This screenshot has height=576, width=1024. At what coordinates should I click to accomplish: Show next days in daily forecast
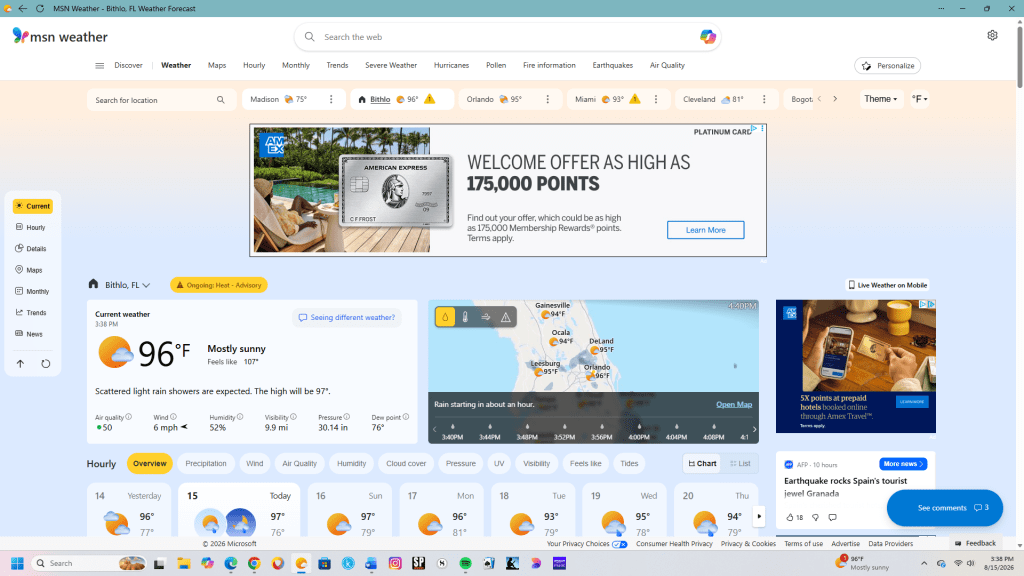tap(759, 517)
